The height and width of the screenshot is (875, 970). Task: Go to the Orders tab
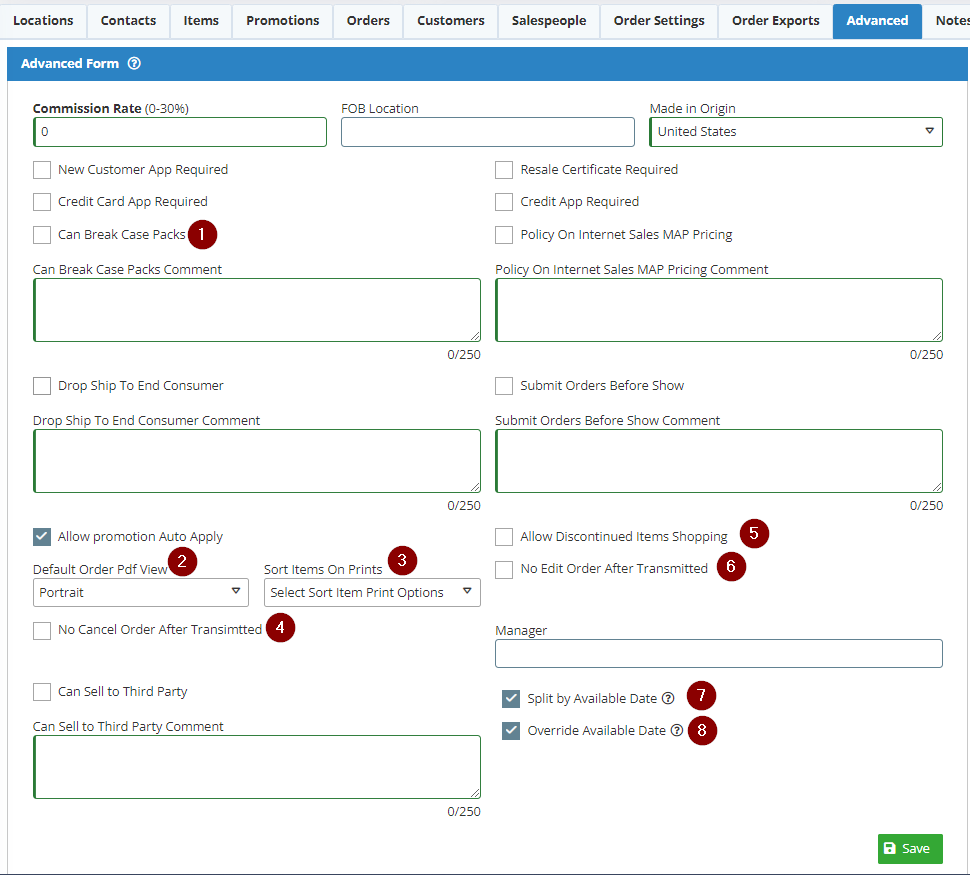(x=368, y=20)
